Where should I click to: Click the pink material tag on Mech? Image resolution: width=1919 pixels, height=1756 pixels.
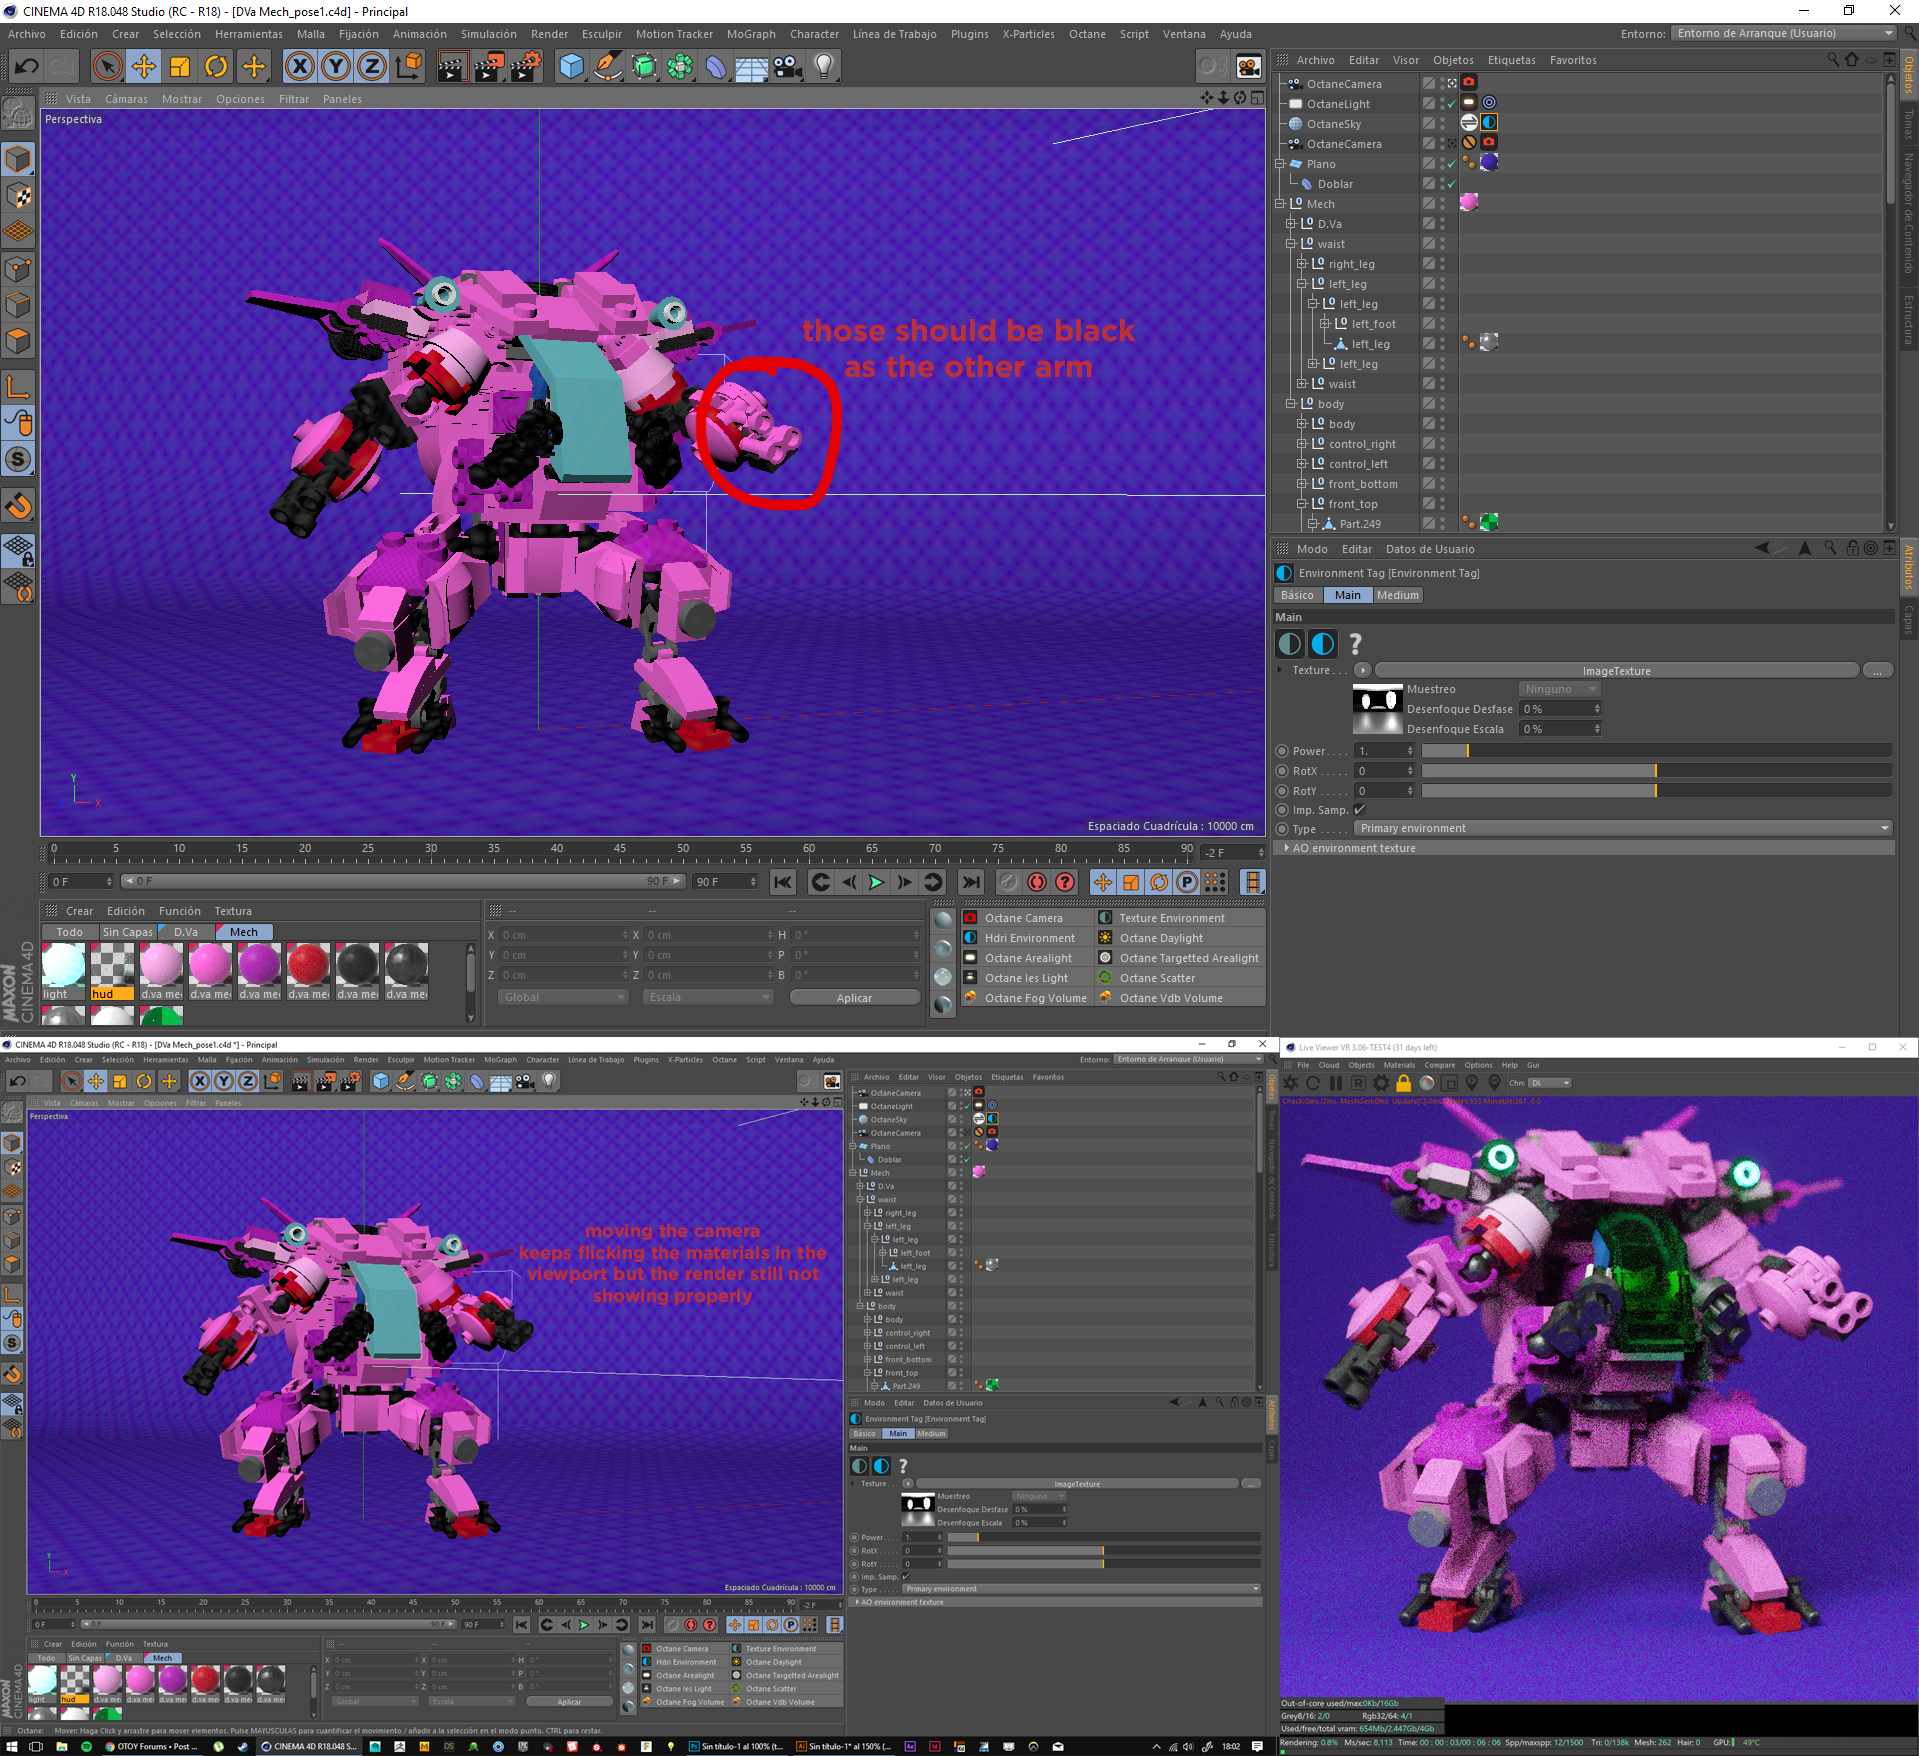(1469, 202)
